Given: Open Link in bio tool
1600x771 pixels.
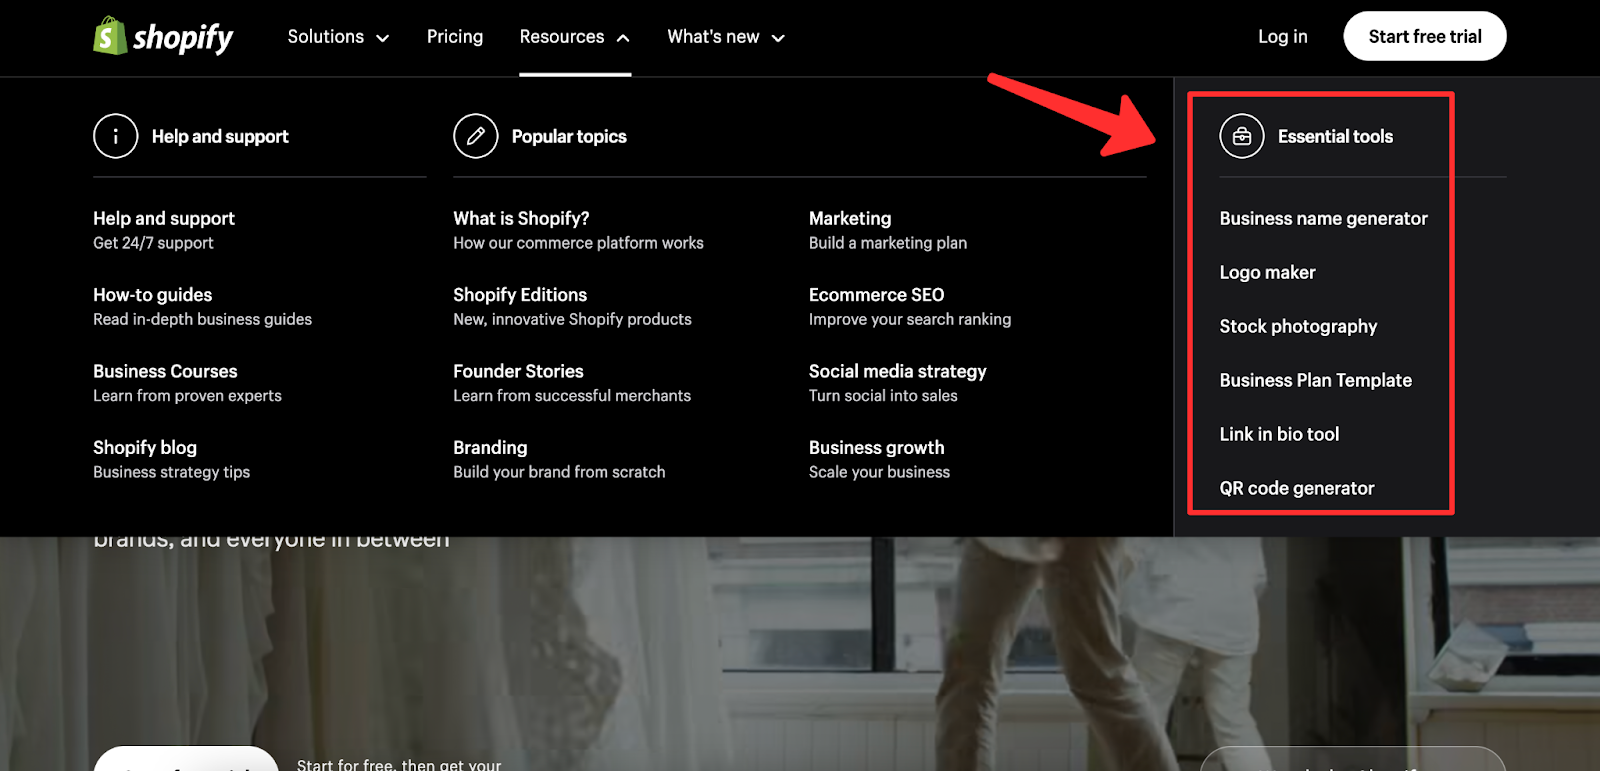Looking at the screenshot, I should [1279, 434].
